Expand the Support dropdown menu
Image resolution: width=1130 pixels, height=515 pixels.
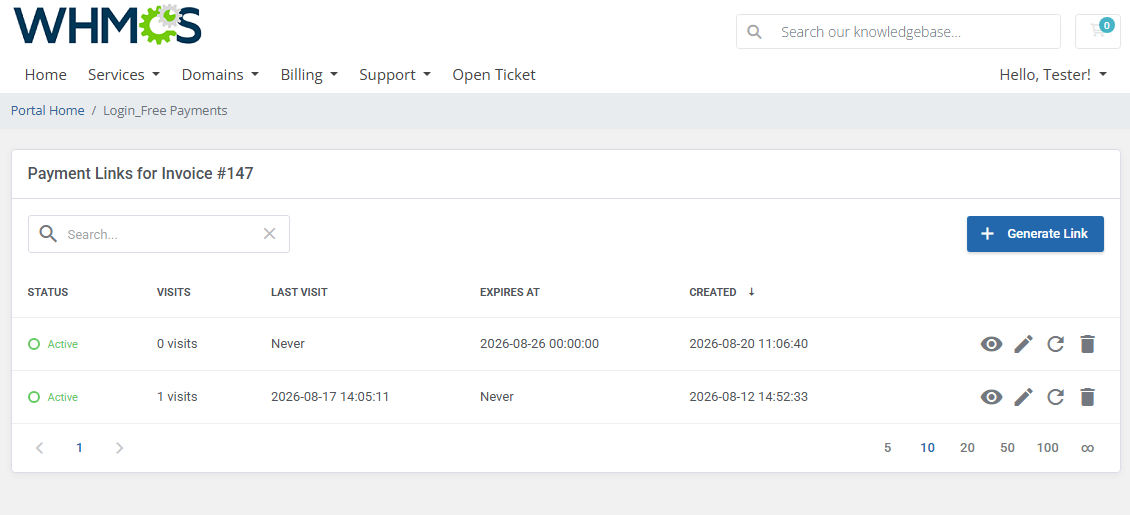(395, 74)
